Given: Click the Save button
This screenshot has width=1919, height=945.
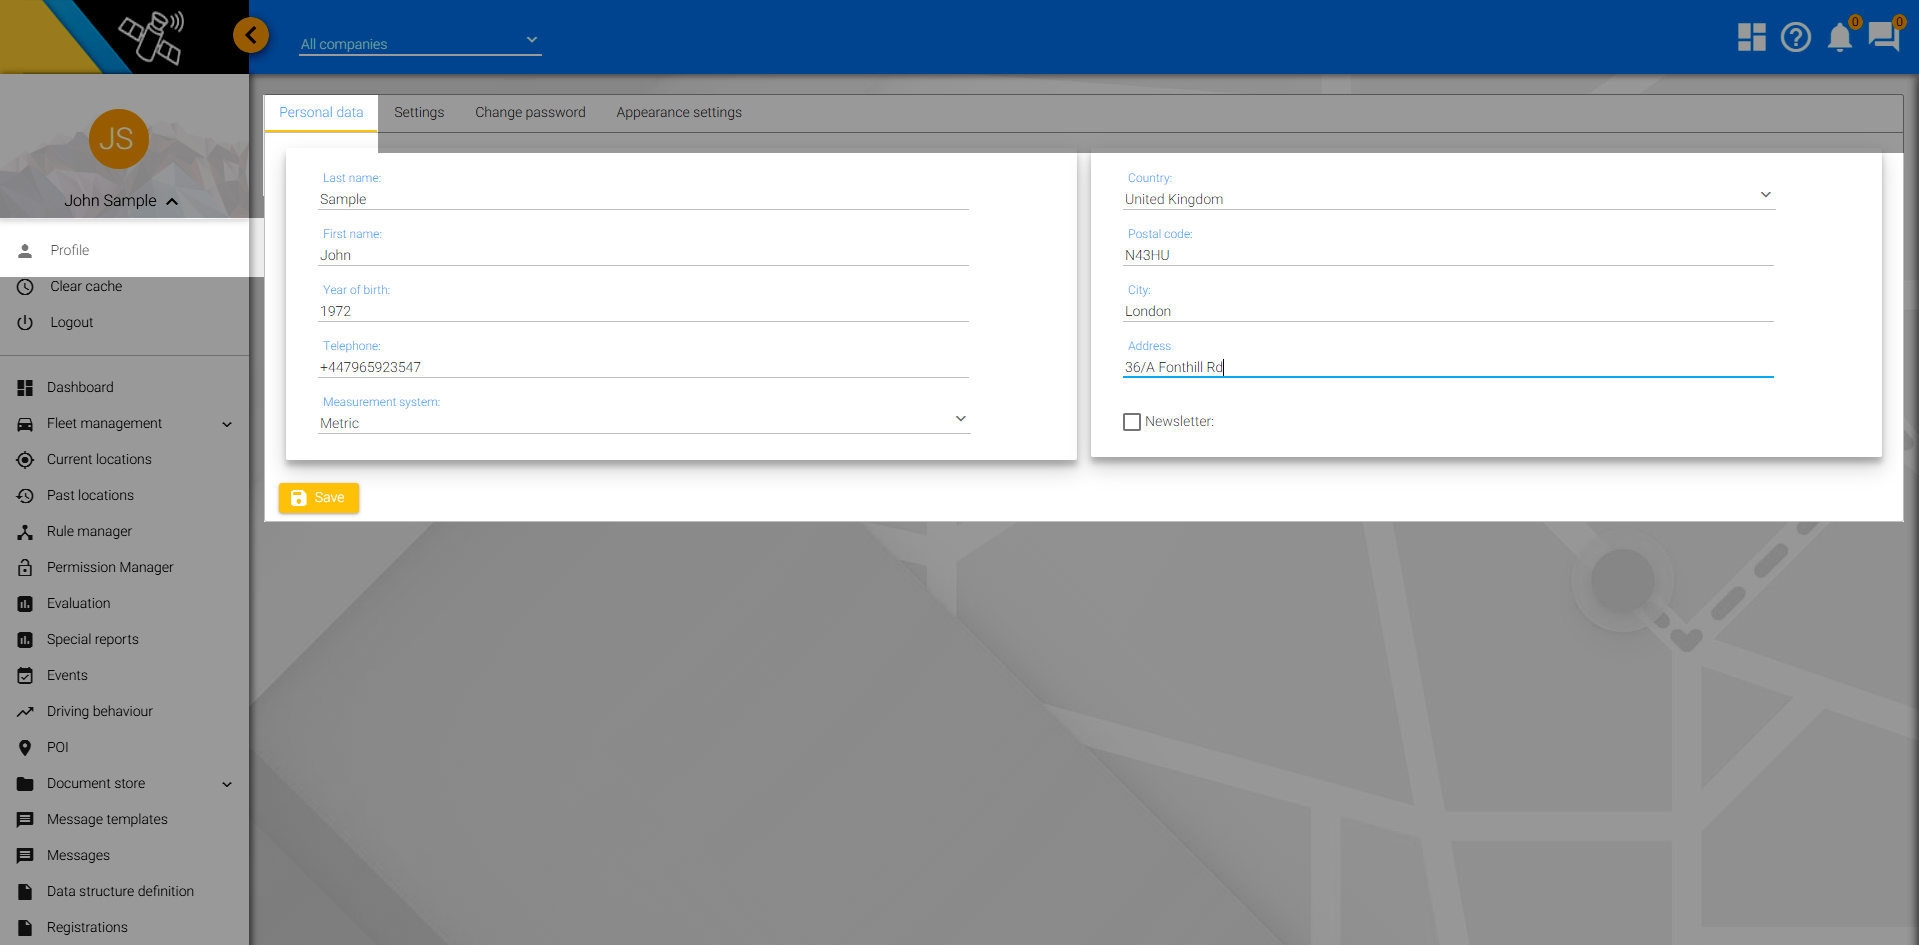Looking at the screenshot, I should pos(319,498).
